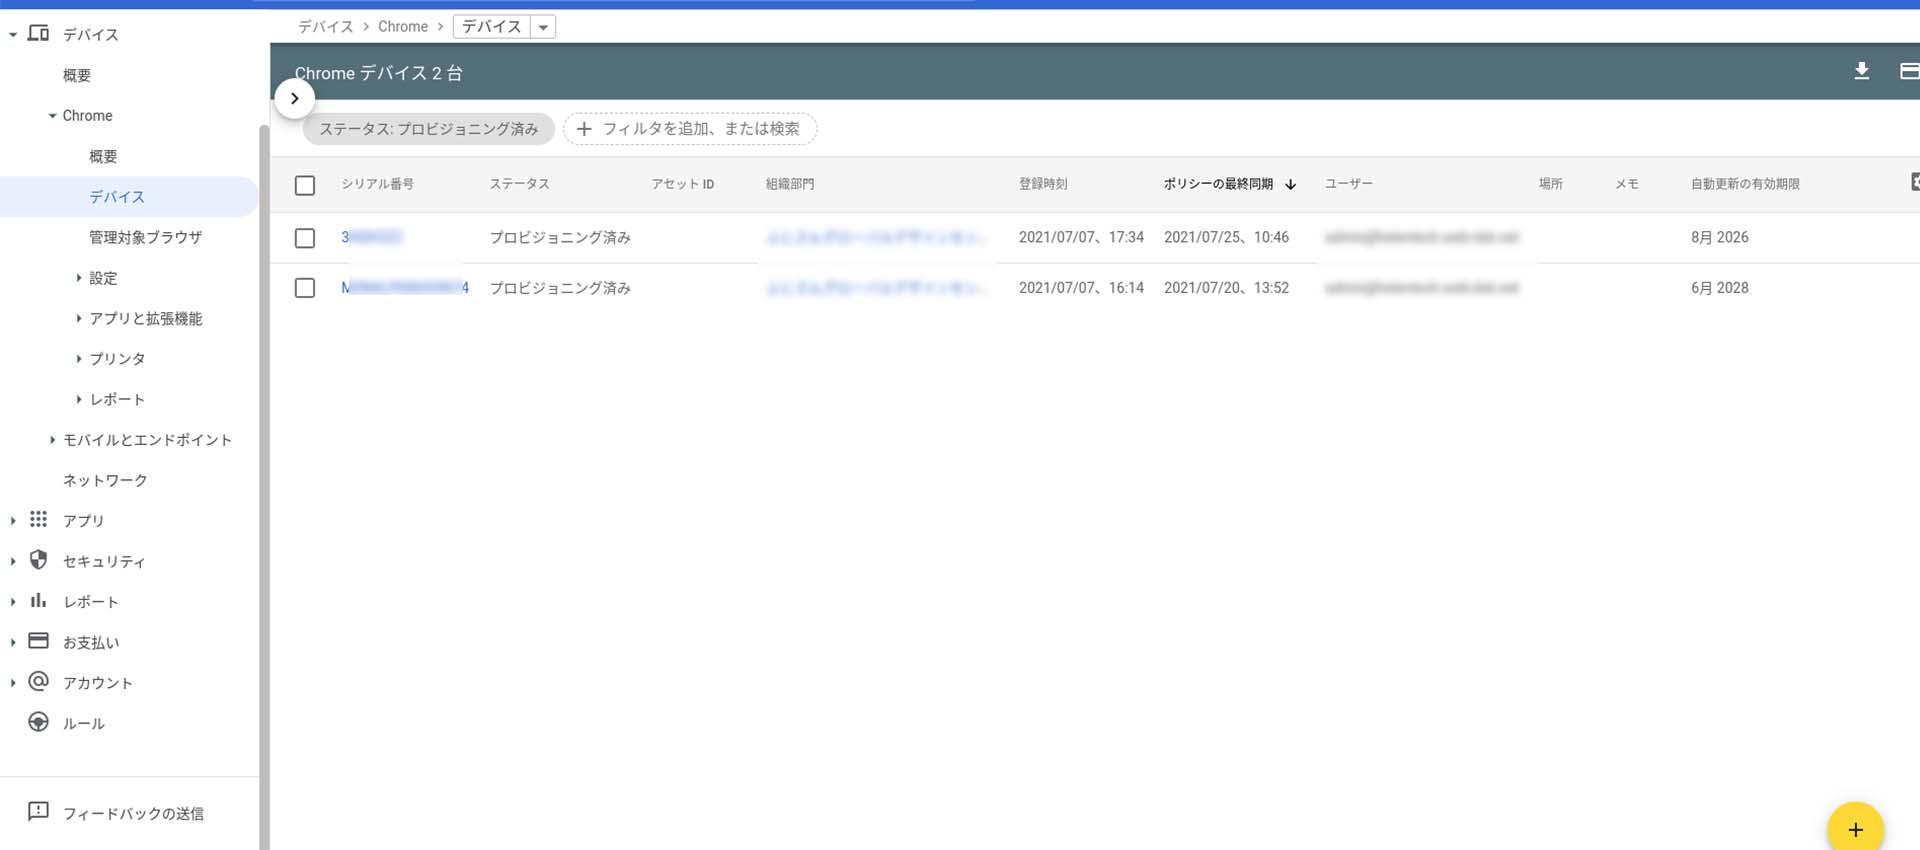Click the yellow plus add button

pyautogui.click(x=1855, y=829)
